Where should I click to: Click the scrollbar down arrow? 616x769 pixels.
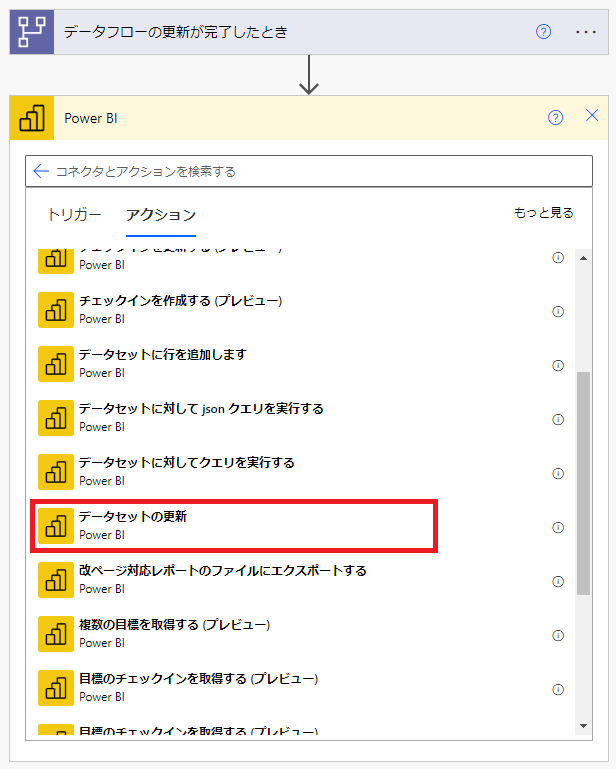click(583, 725)
